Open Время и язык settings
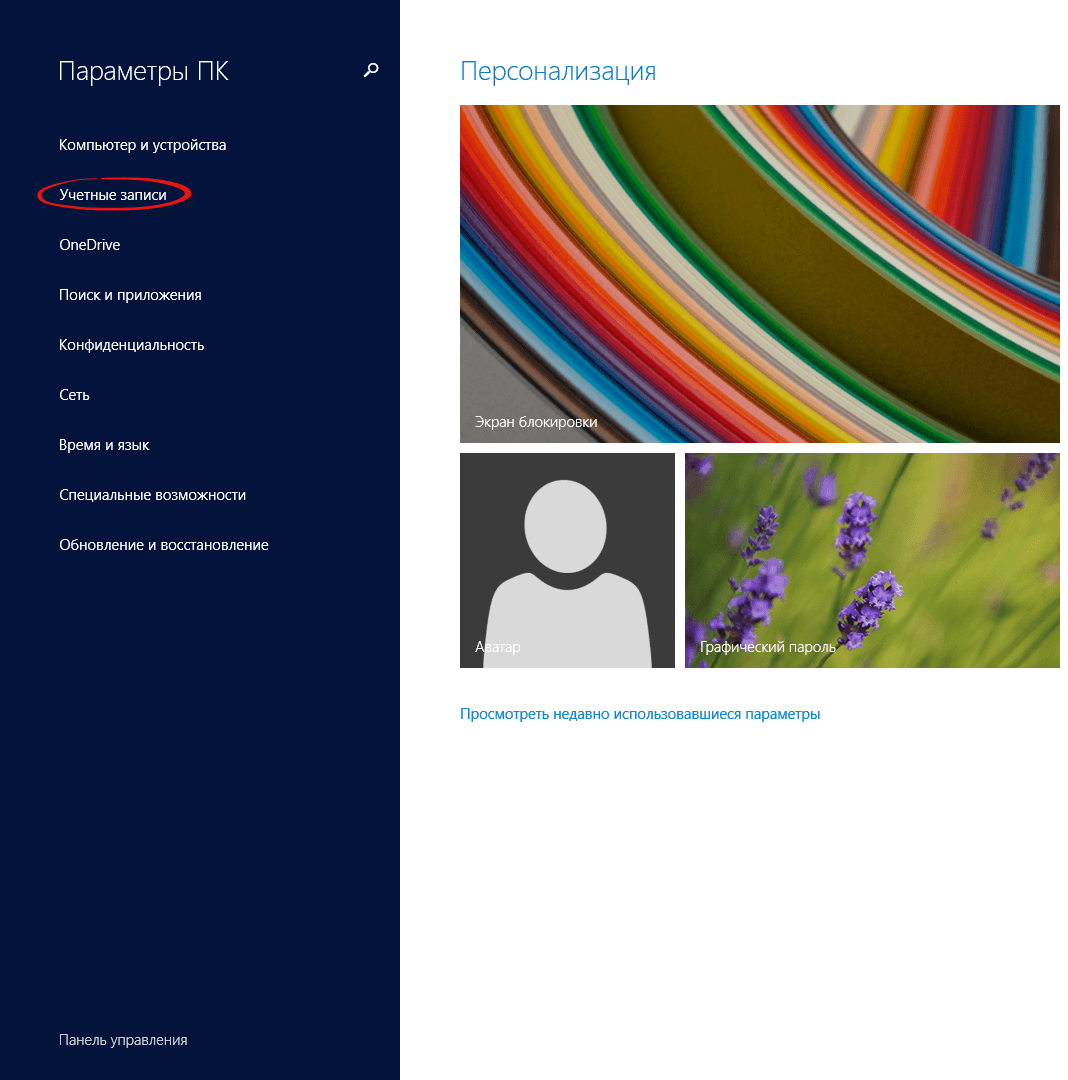 [x=104, y=445]
